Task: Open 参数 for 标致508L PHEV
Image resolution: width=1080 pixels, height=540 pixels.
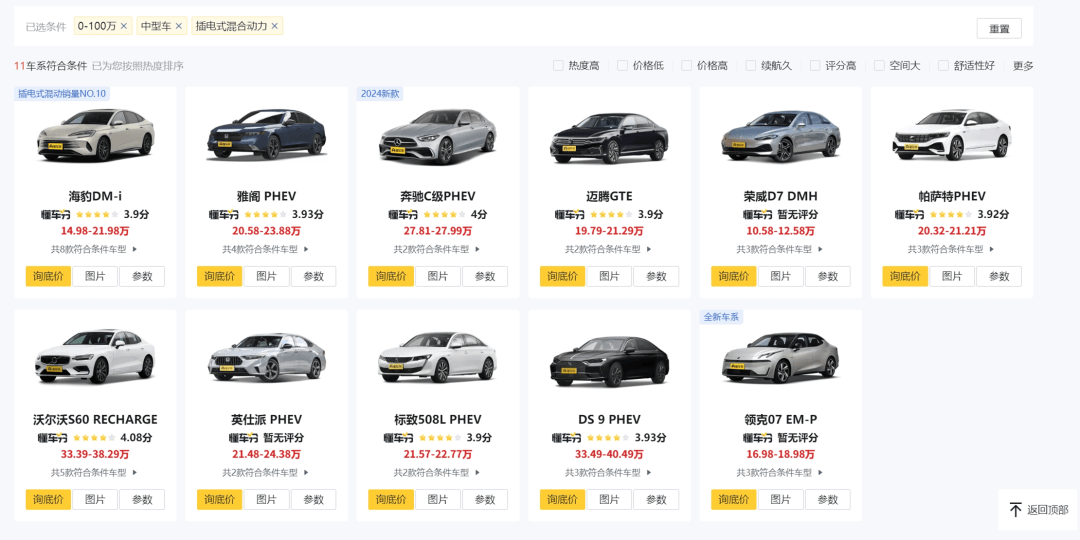Action: coord(485,499)
